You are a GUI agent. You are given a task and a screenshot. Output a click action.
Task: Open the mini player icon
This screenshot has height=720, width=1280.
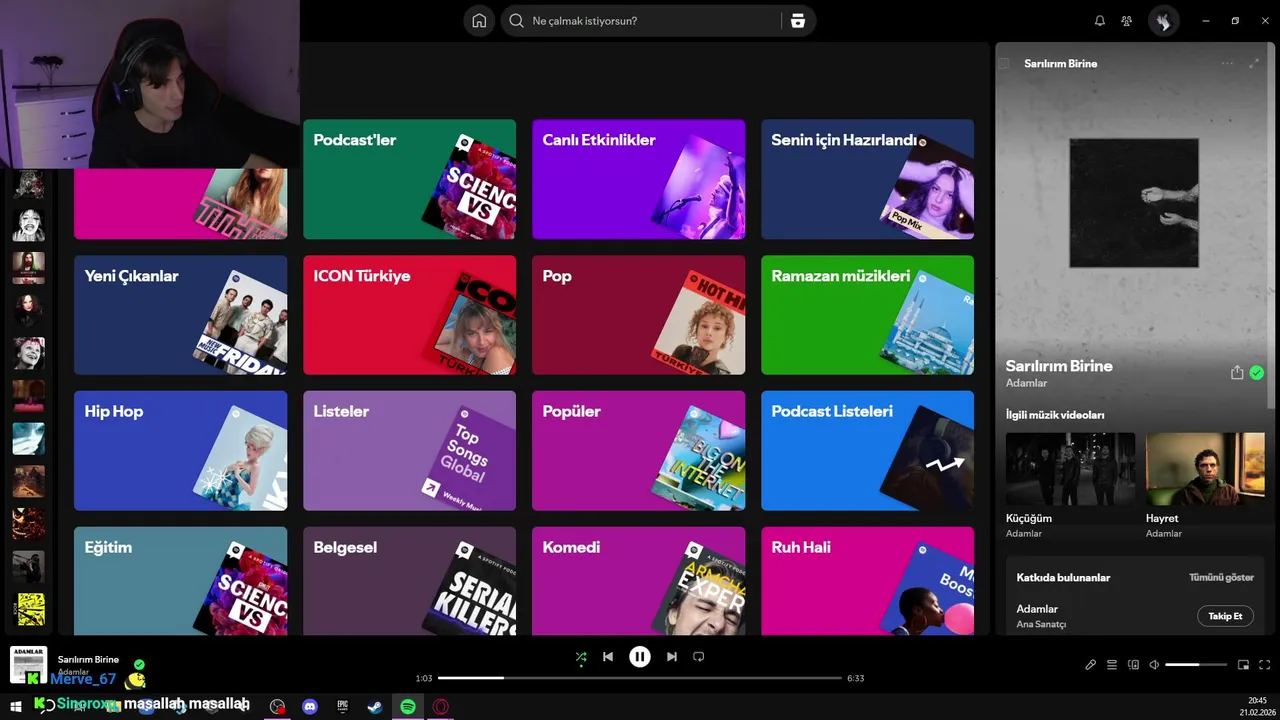[1244, 665]
